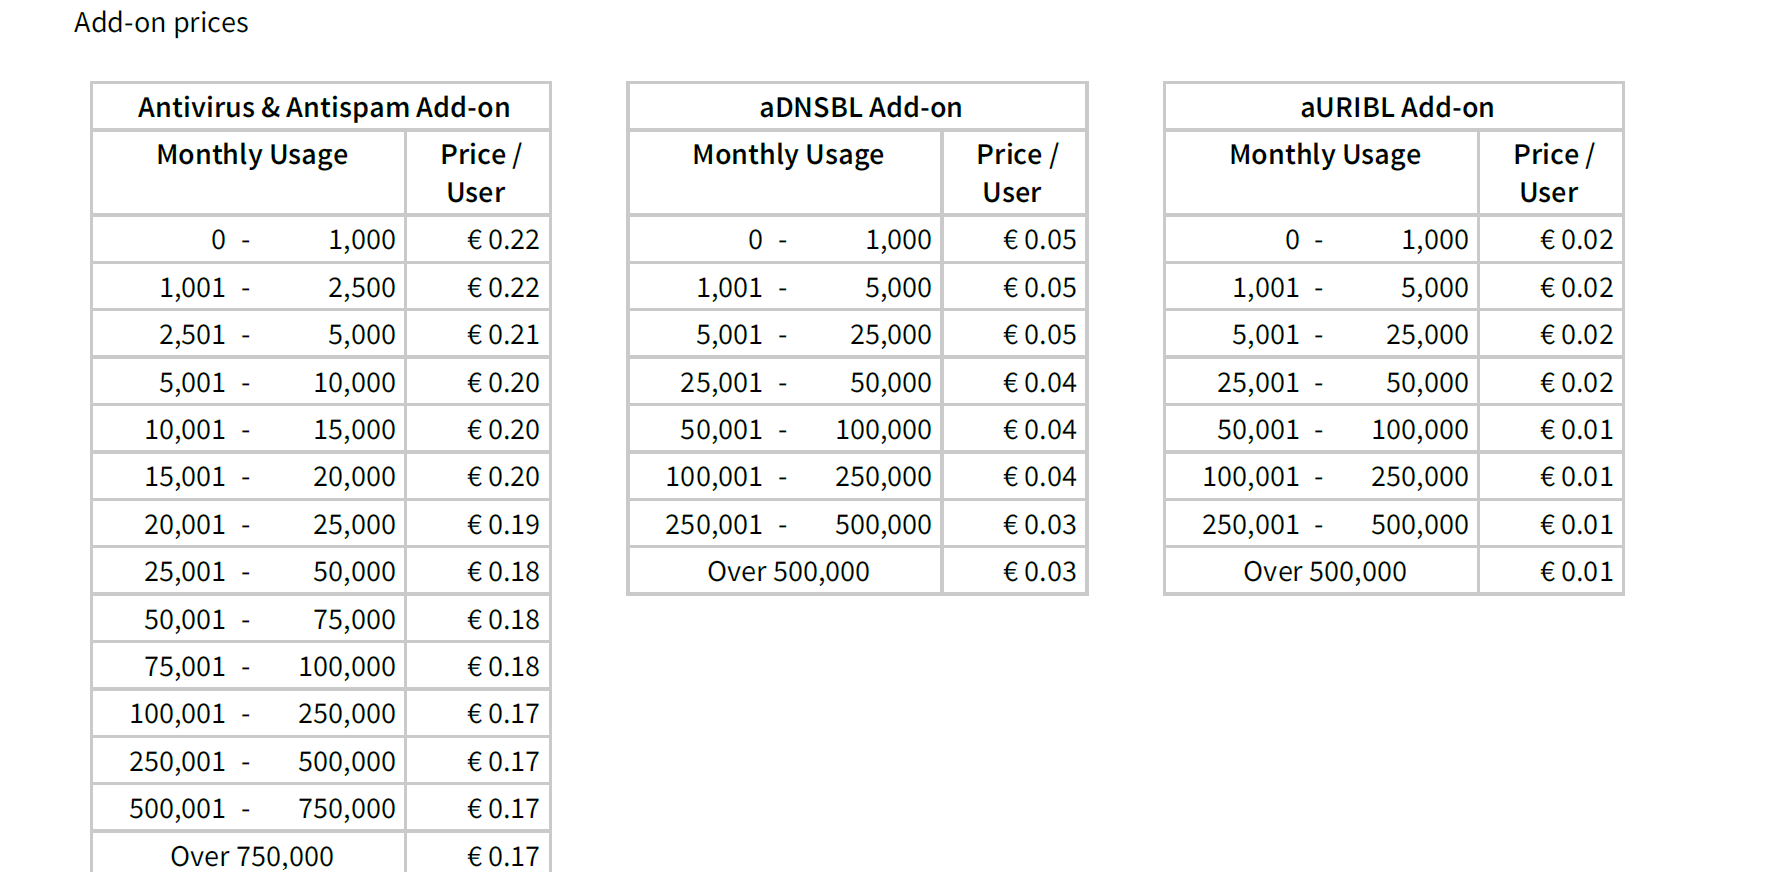Image resolution: width=1772 pixels, height=872 pixels.
Task: Click the "Add-on prices" heading text
Action: click(161, 22)
